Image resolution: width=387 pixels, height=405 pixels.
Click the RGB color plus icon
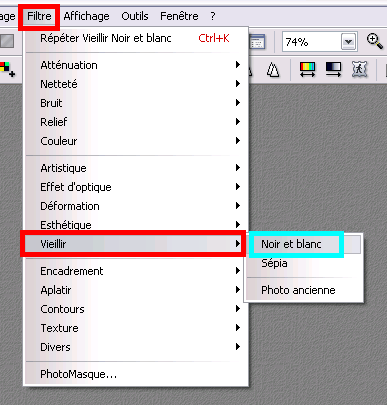click(7, 69)
